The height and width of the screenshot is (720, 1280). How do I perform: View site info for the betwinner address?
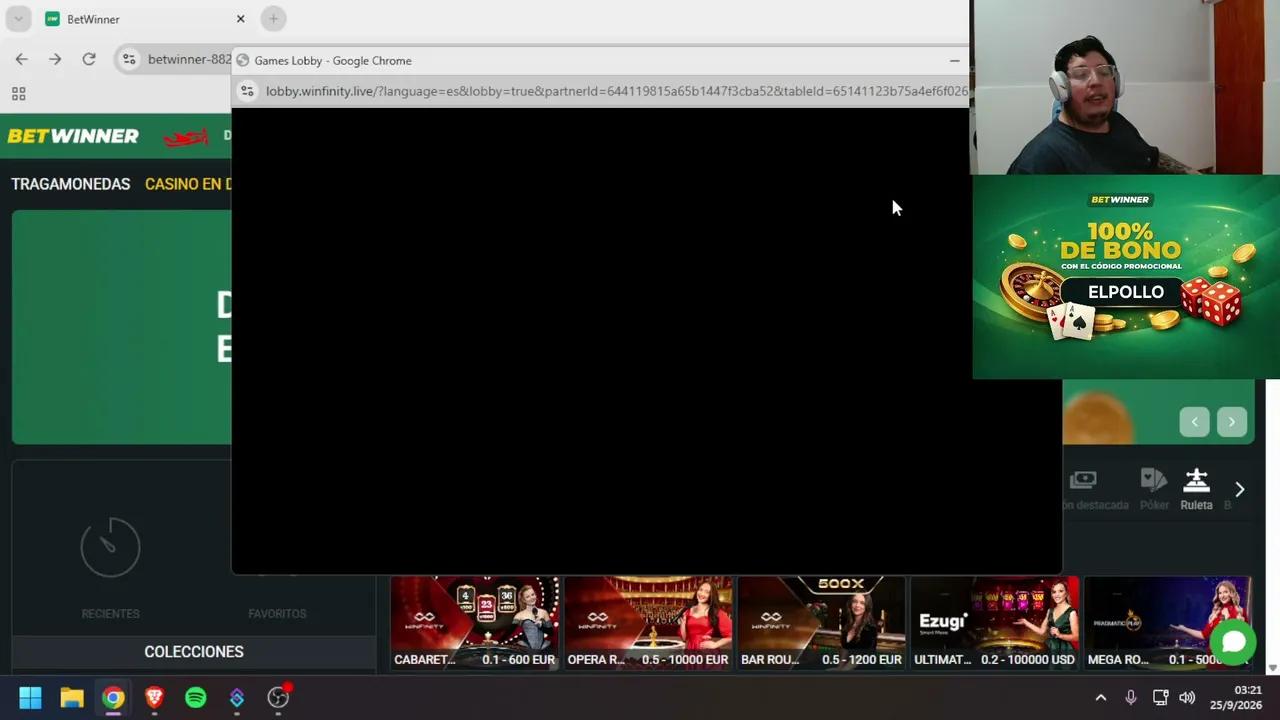point(129,59)
